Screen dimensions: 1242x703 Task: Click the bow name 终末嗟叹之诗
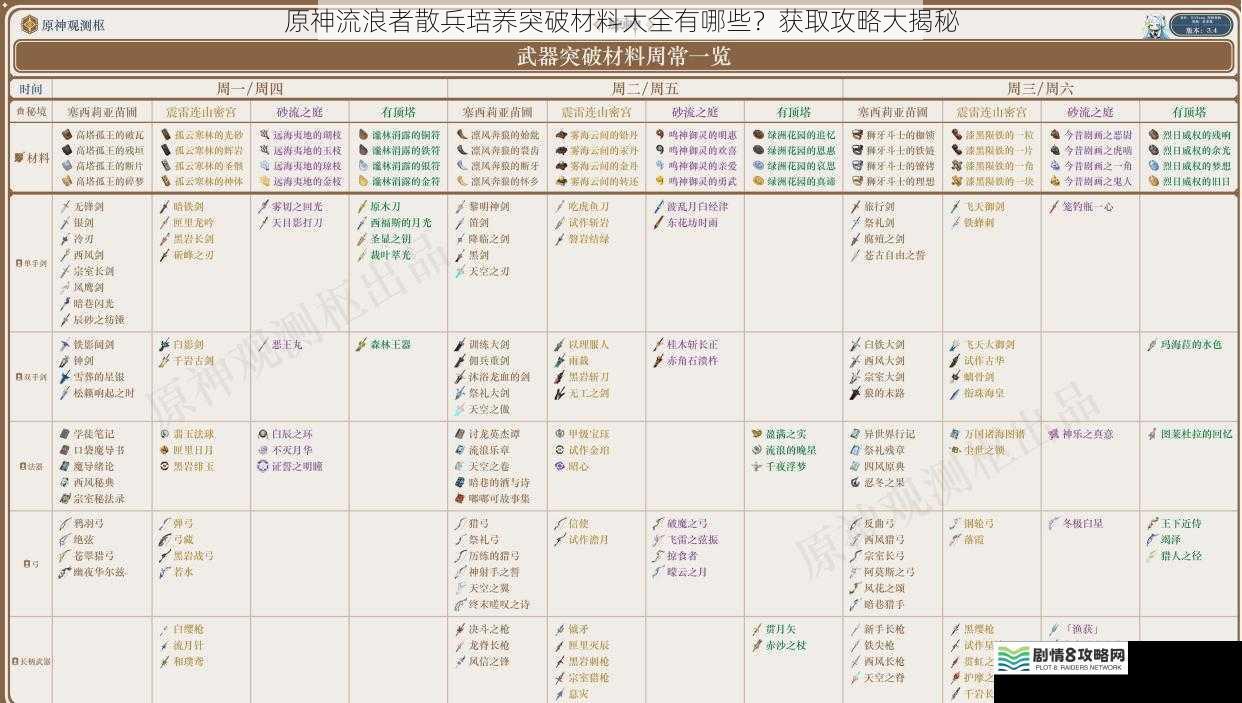pyautogui.click(x=499, y=604)
